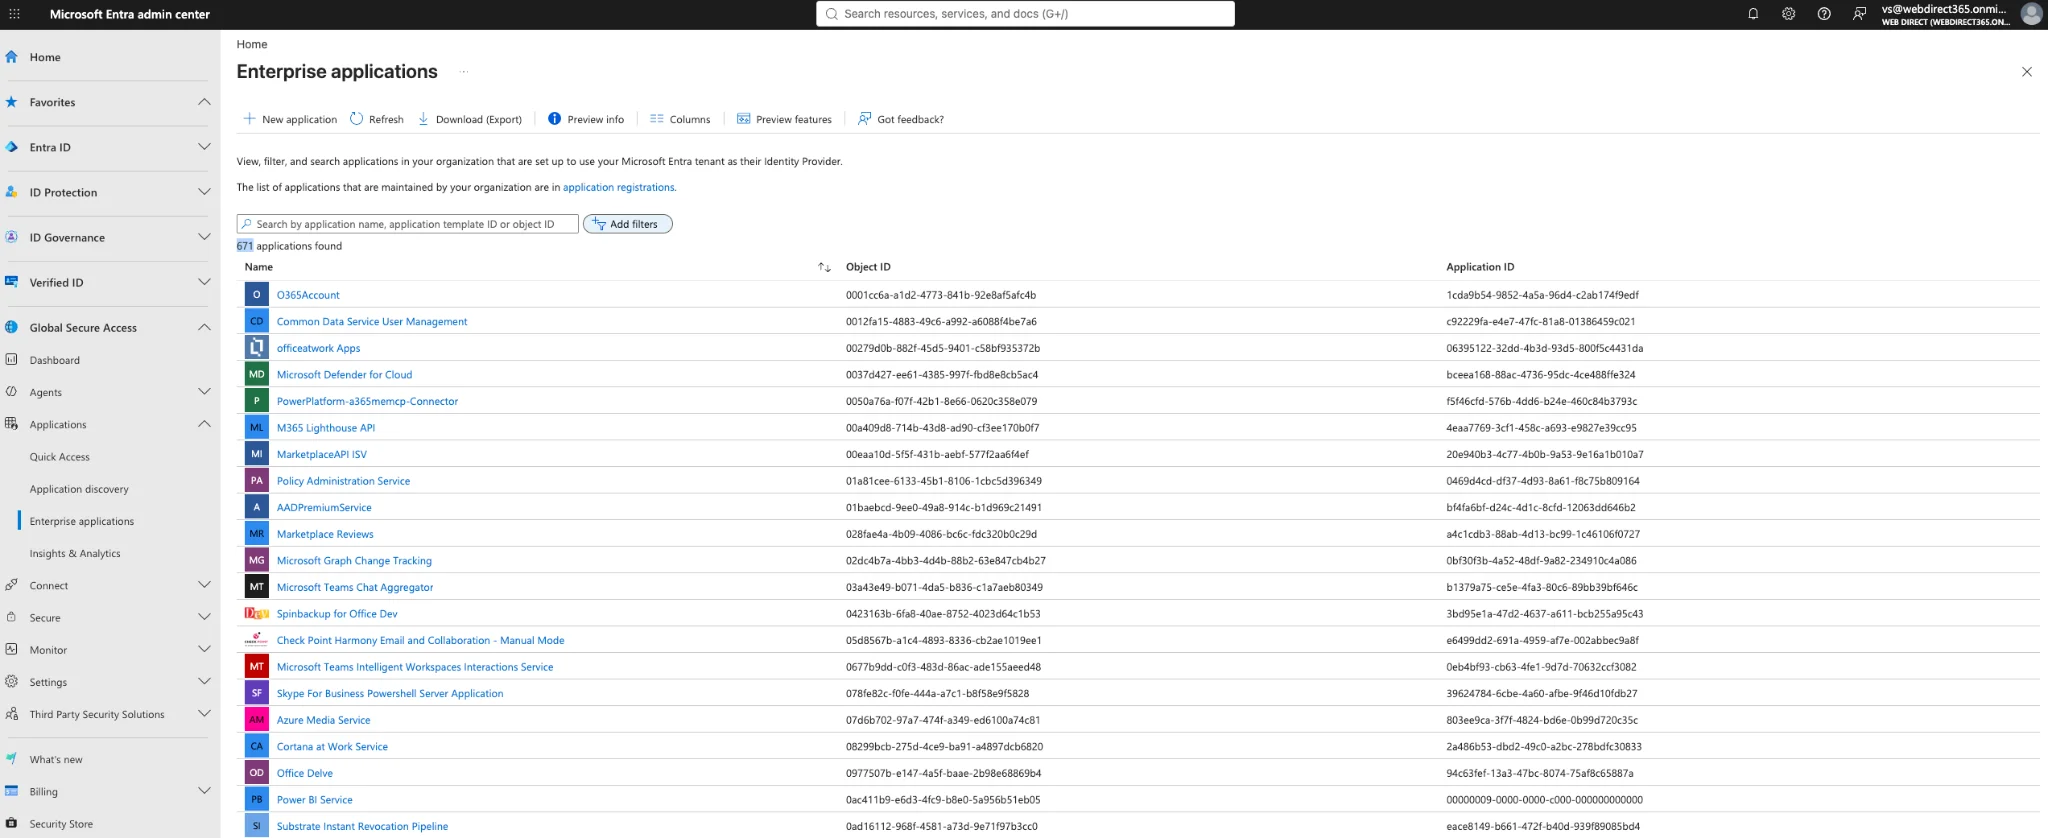Click the Verified ID icon
The width and height of the screenshot is (2048, 838).
(x=12, y=282)
